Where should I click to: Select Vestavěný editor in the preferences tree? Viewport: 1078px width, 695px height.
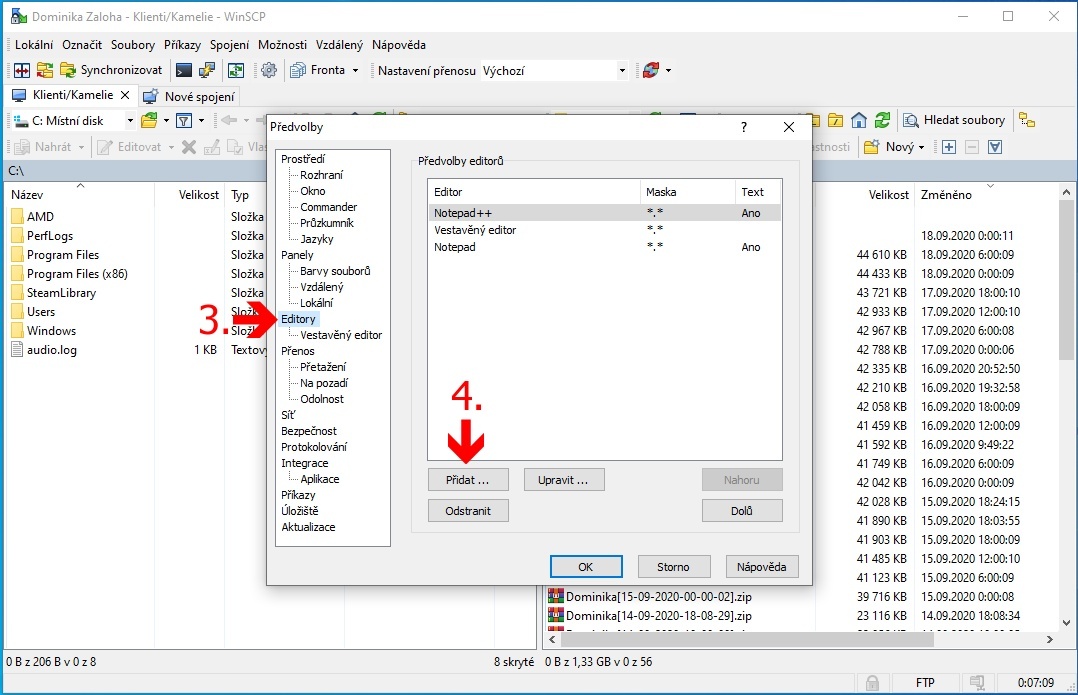(340, 335)
